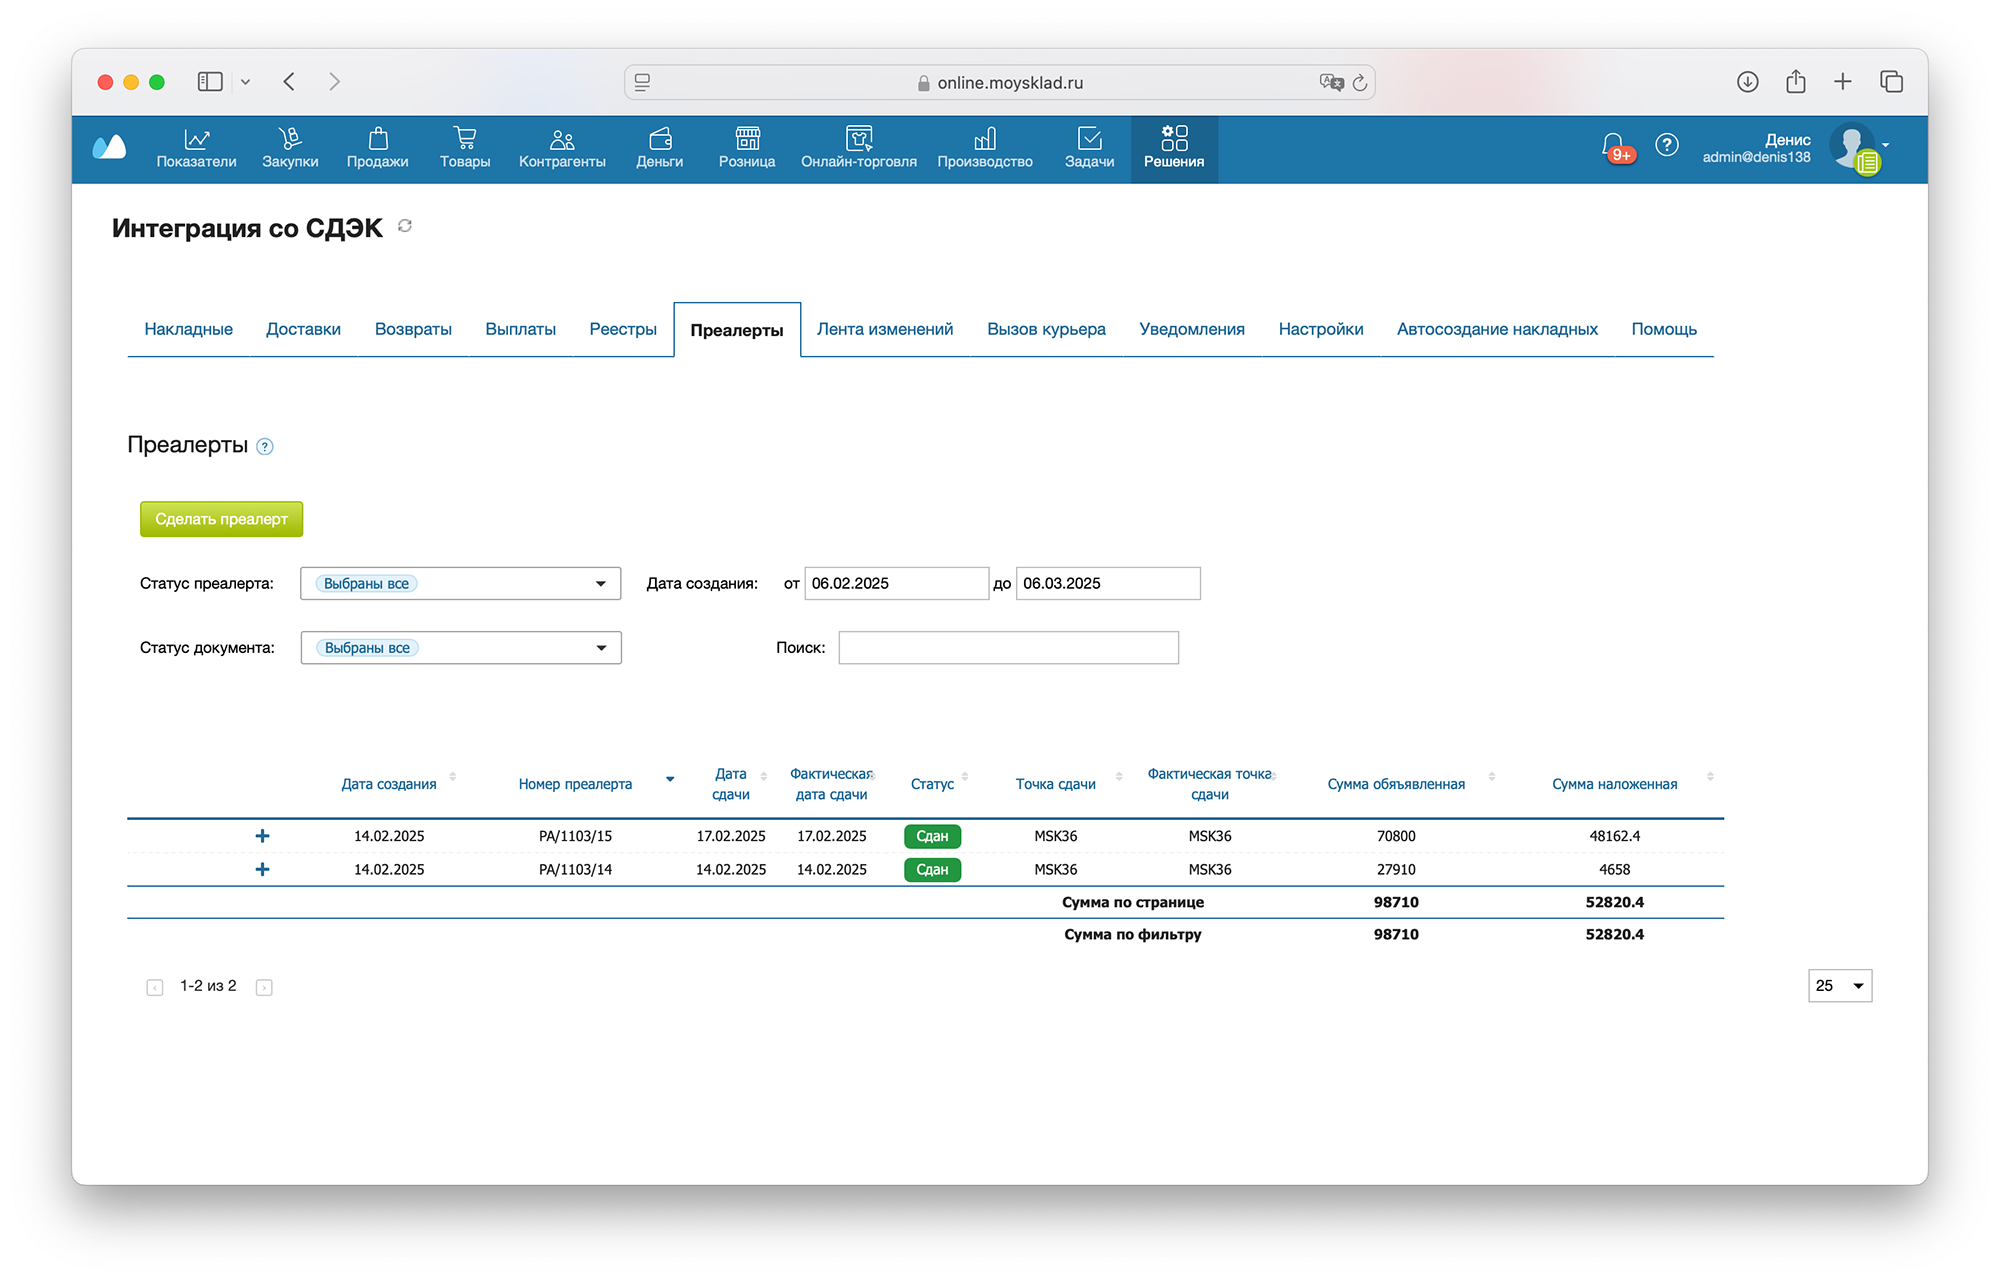Click the Поиск search input field
Screen dimensions: 2000x1280
pyautogui.click(x=1008, y=648)
